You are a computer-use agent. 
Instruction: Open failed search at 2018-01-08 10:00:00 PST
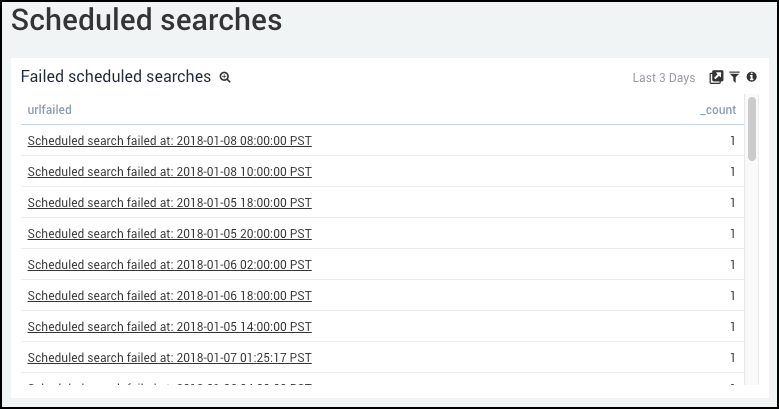169,172
